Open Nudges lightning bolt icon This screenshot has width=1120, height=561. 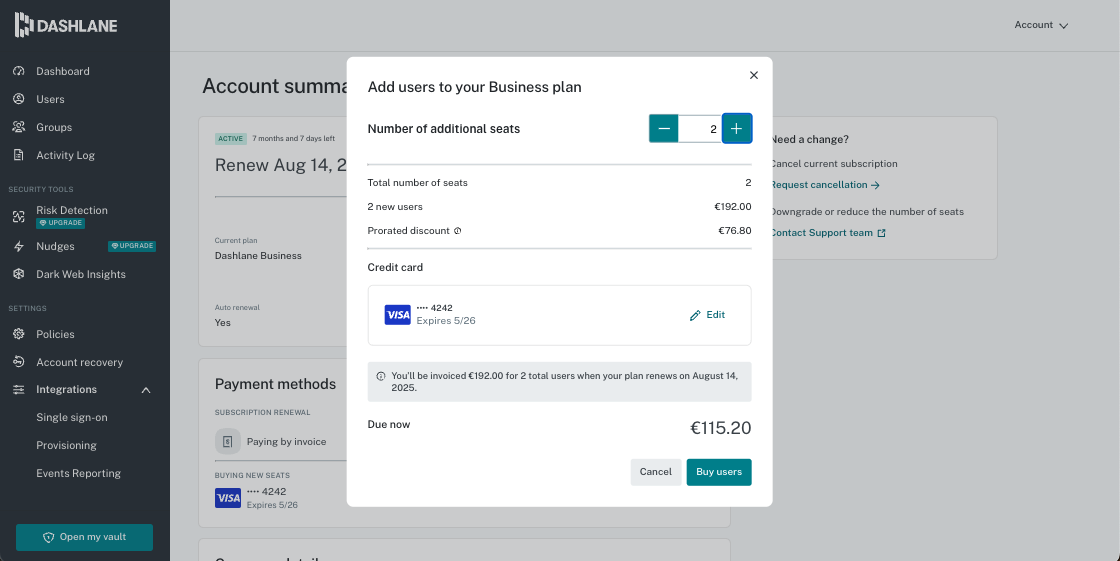click(x=19, y=247)
